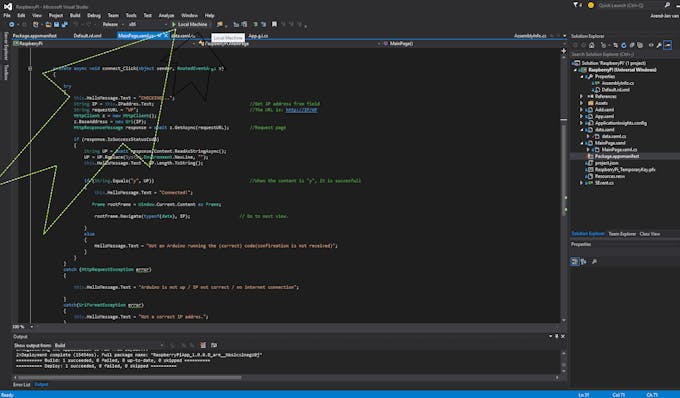Select RaspberryPi_TemporaryKey.pfx in Solution Explorer
This screenshot has height=398, width=680.
click(x=625, y=170)
